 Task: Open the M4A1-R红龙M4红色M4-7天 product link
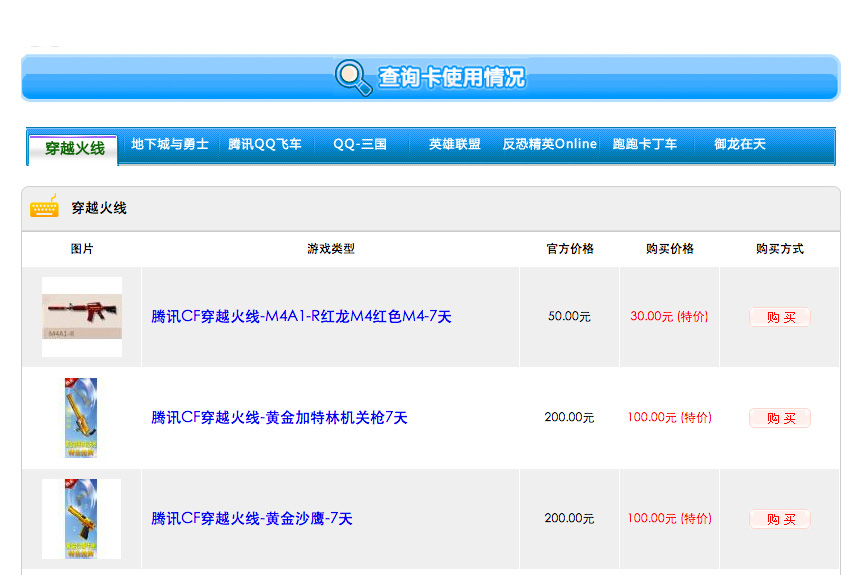tap(301, 316)
